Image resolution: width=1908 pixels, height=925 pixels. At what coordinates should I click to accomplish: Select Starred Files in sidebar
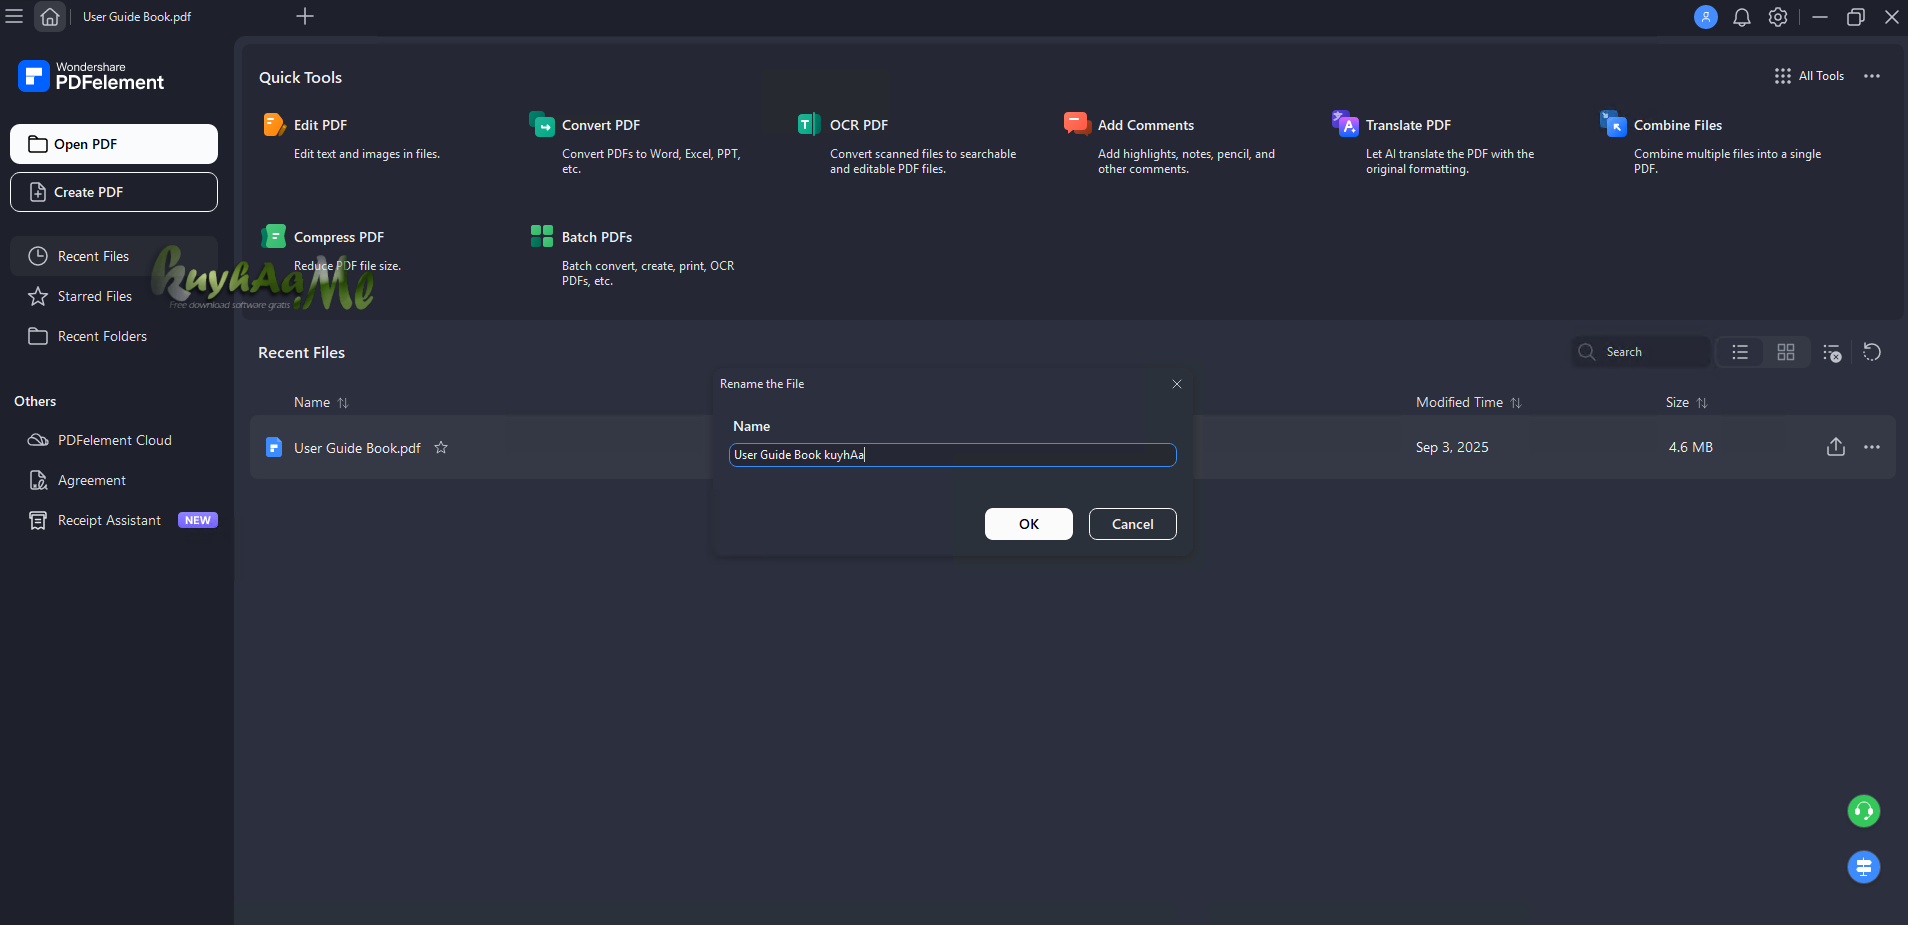click(114, 296)
